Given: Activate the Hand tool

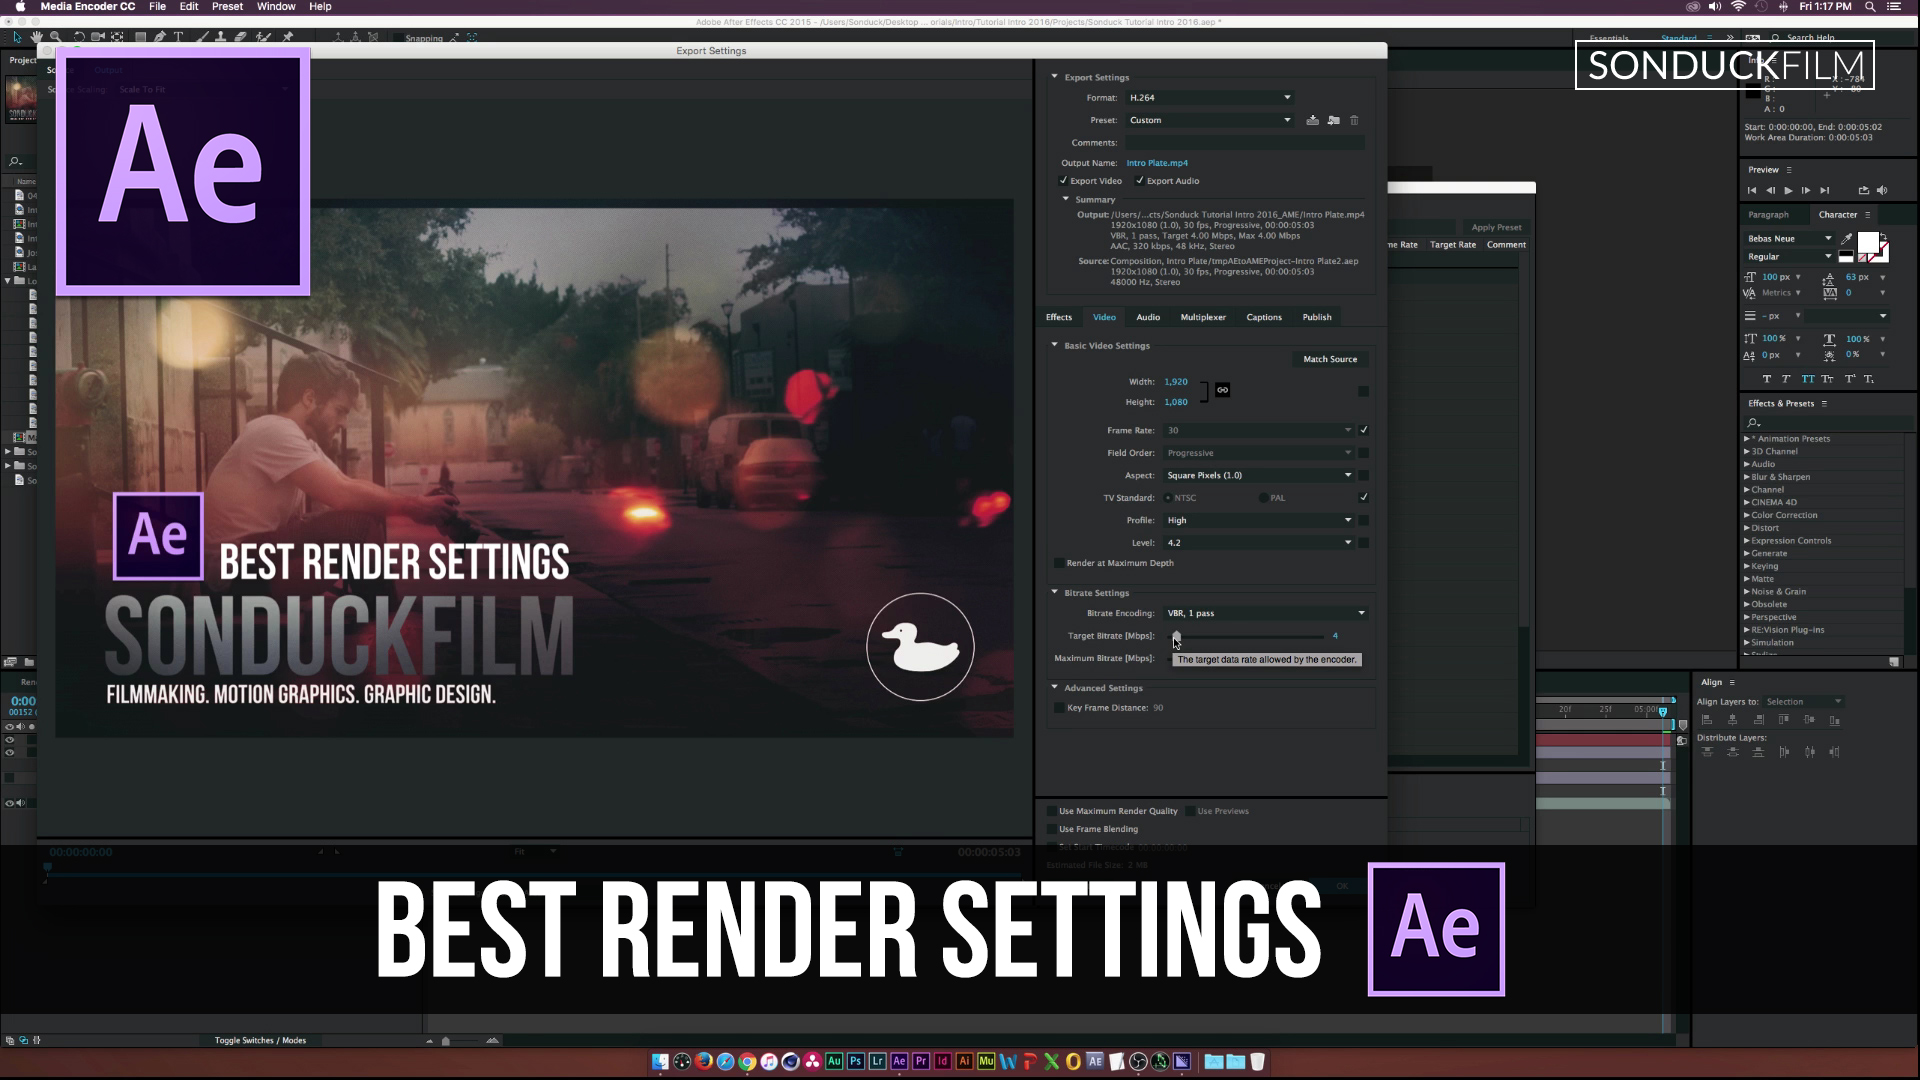Looking at the screenshot, I should click(x=36, y=37).
